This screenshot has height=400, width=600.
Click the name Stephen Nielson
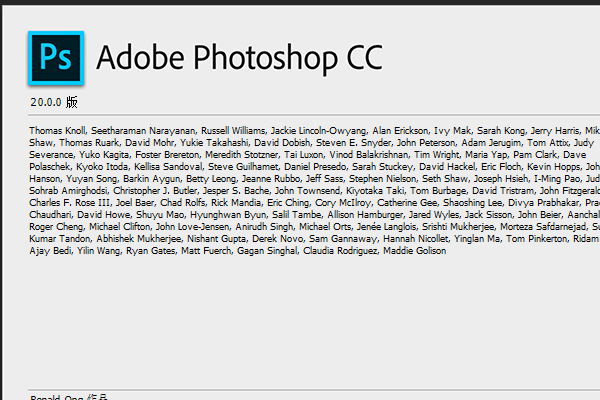tap(382, 179)
